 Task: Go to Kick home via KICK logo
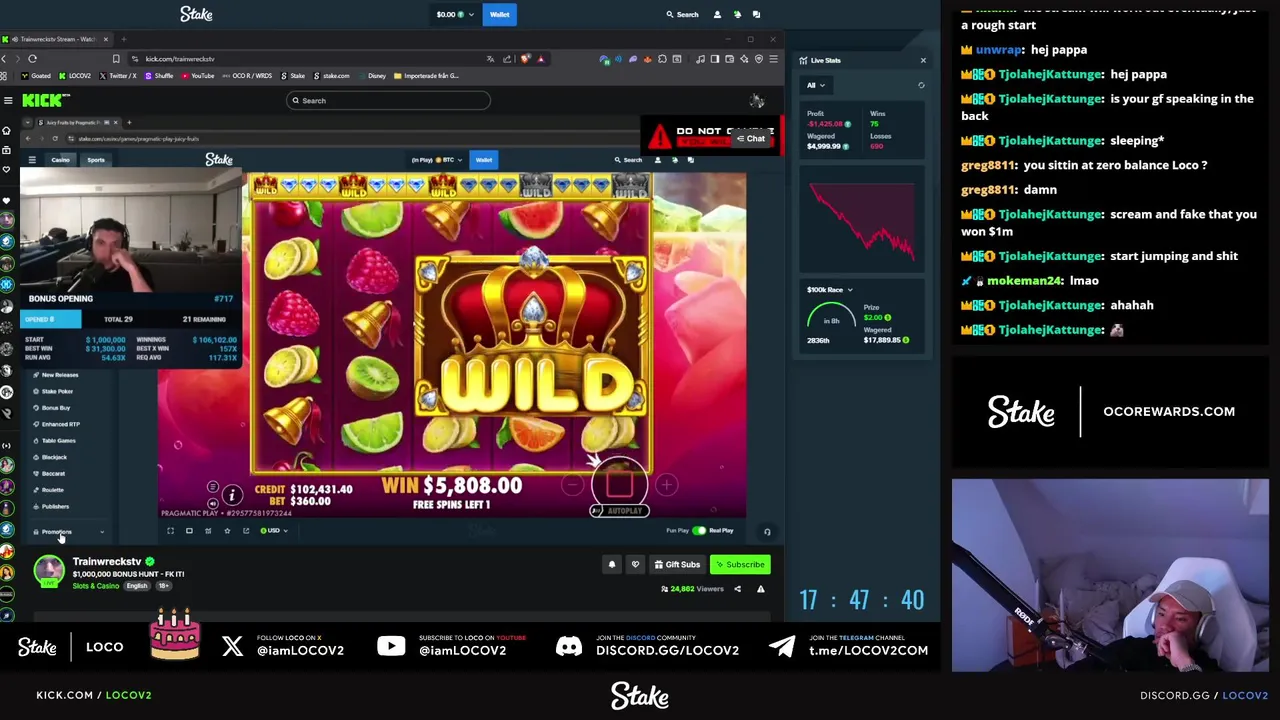(46, 100)
